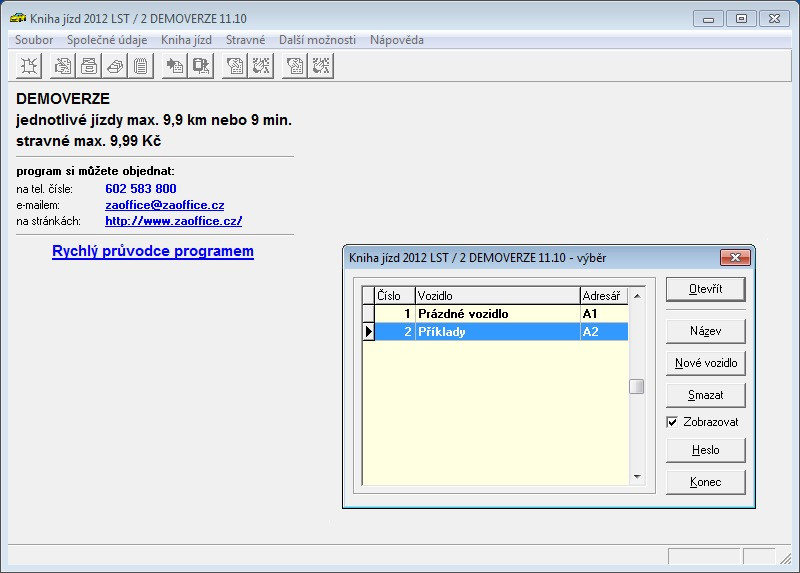
Task: Open the Kniha jízd menu
Action: (186, 40)
